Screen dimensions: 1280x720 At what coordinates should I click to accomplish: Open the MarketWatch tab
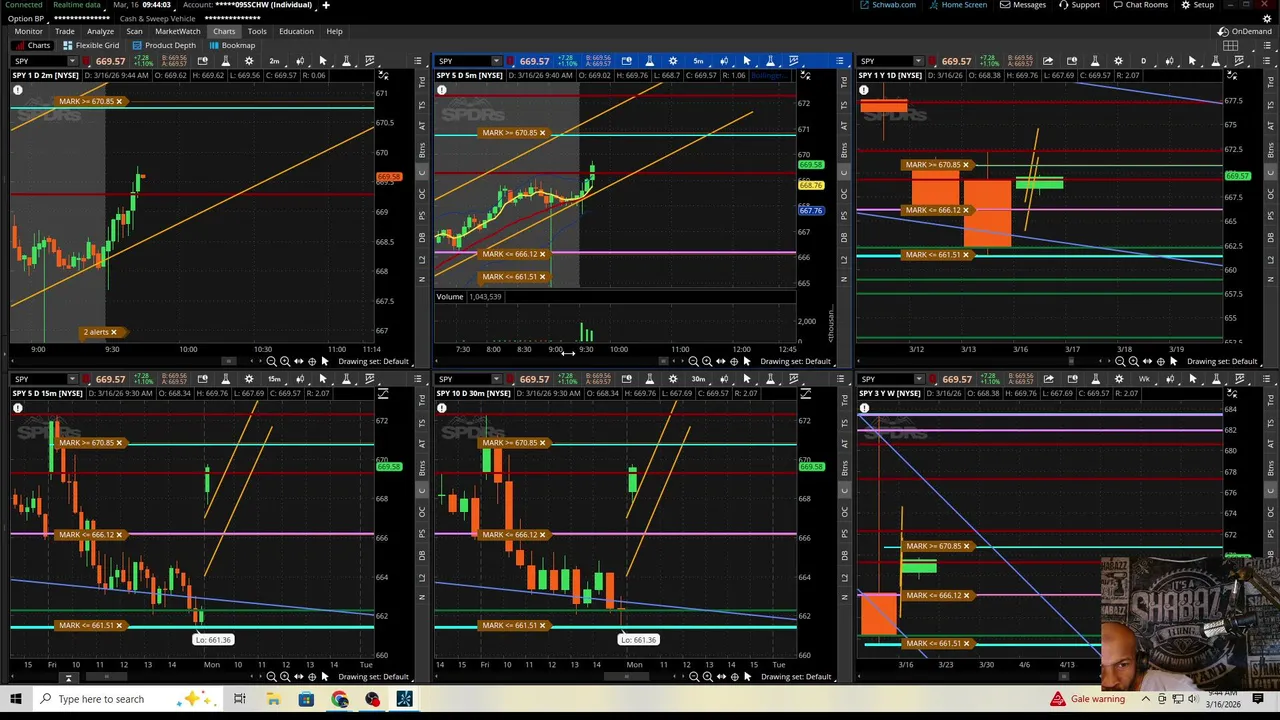click(177, 31)
